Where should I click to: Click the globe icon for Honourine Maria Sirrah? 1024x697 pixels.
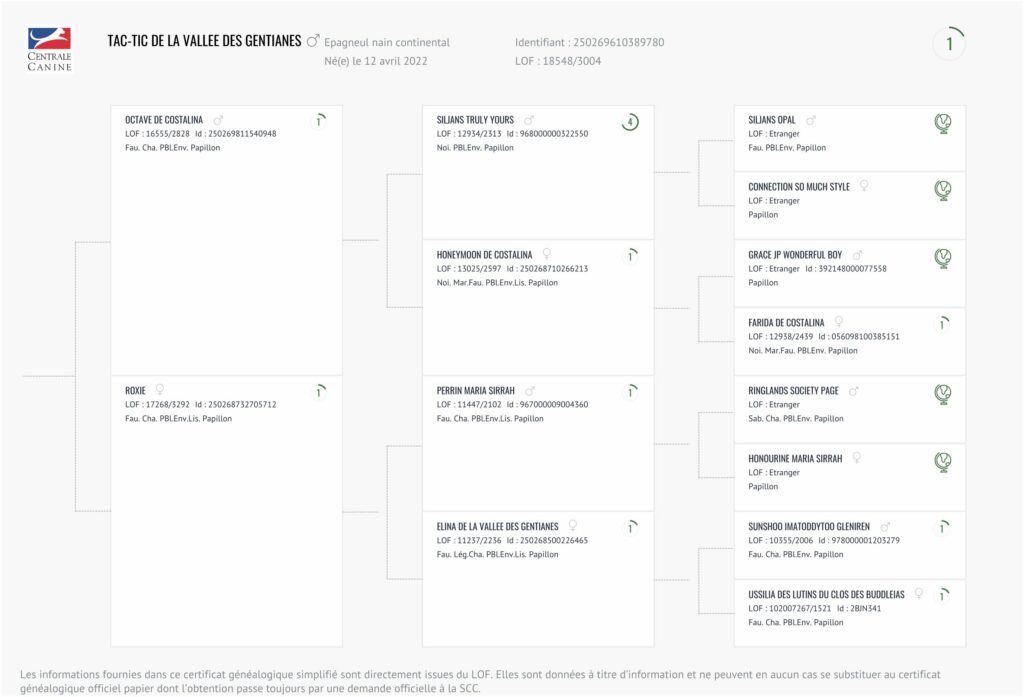pos(942,462)
